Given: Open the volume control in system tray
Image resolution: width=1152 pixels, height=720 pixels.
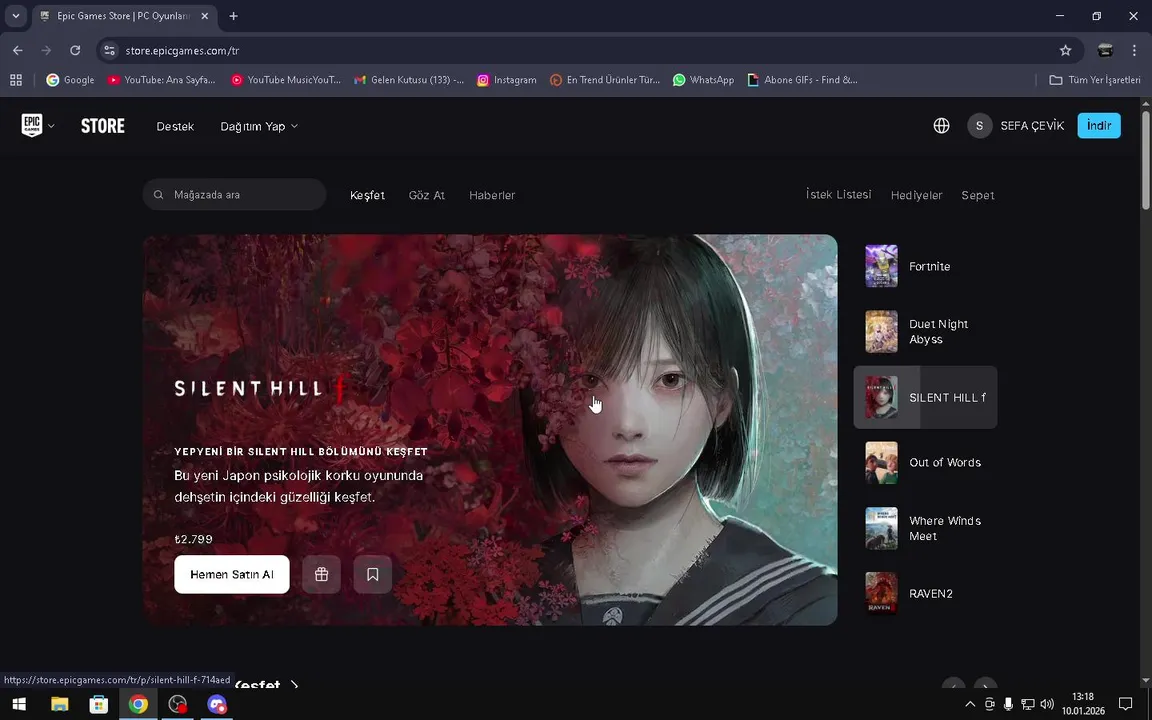Looking at the screenshot, I should (x=1047, y=705).
